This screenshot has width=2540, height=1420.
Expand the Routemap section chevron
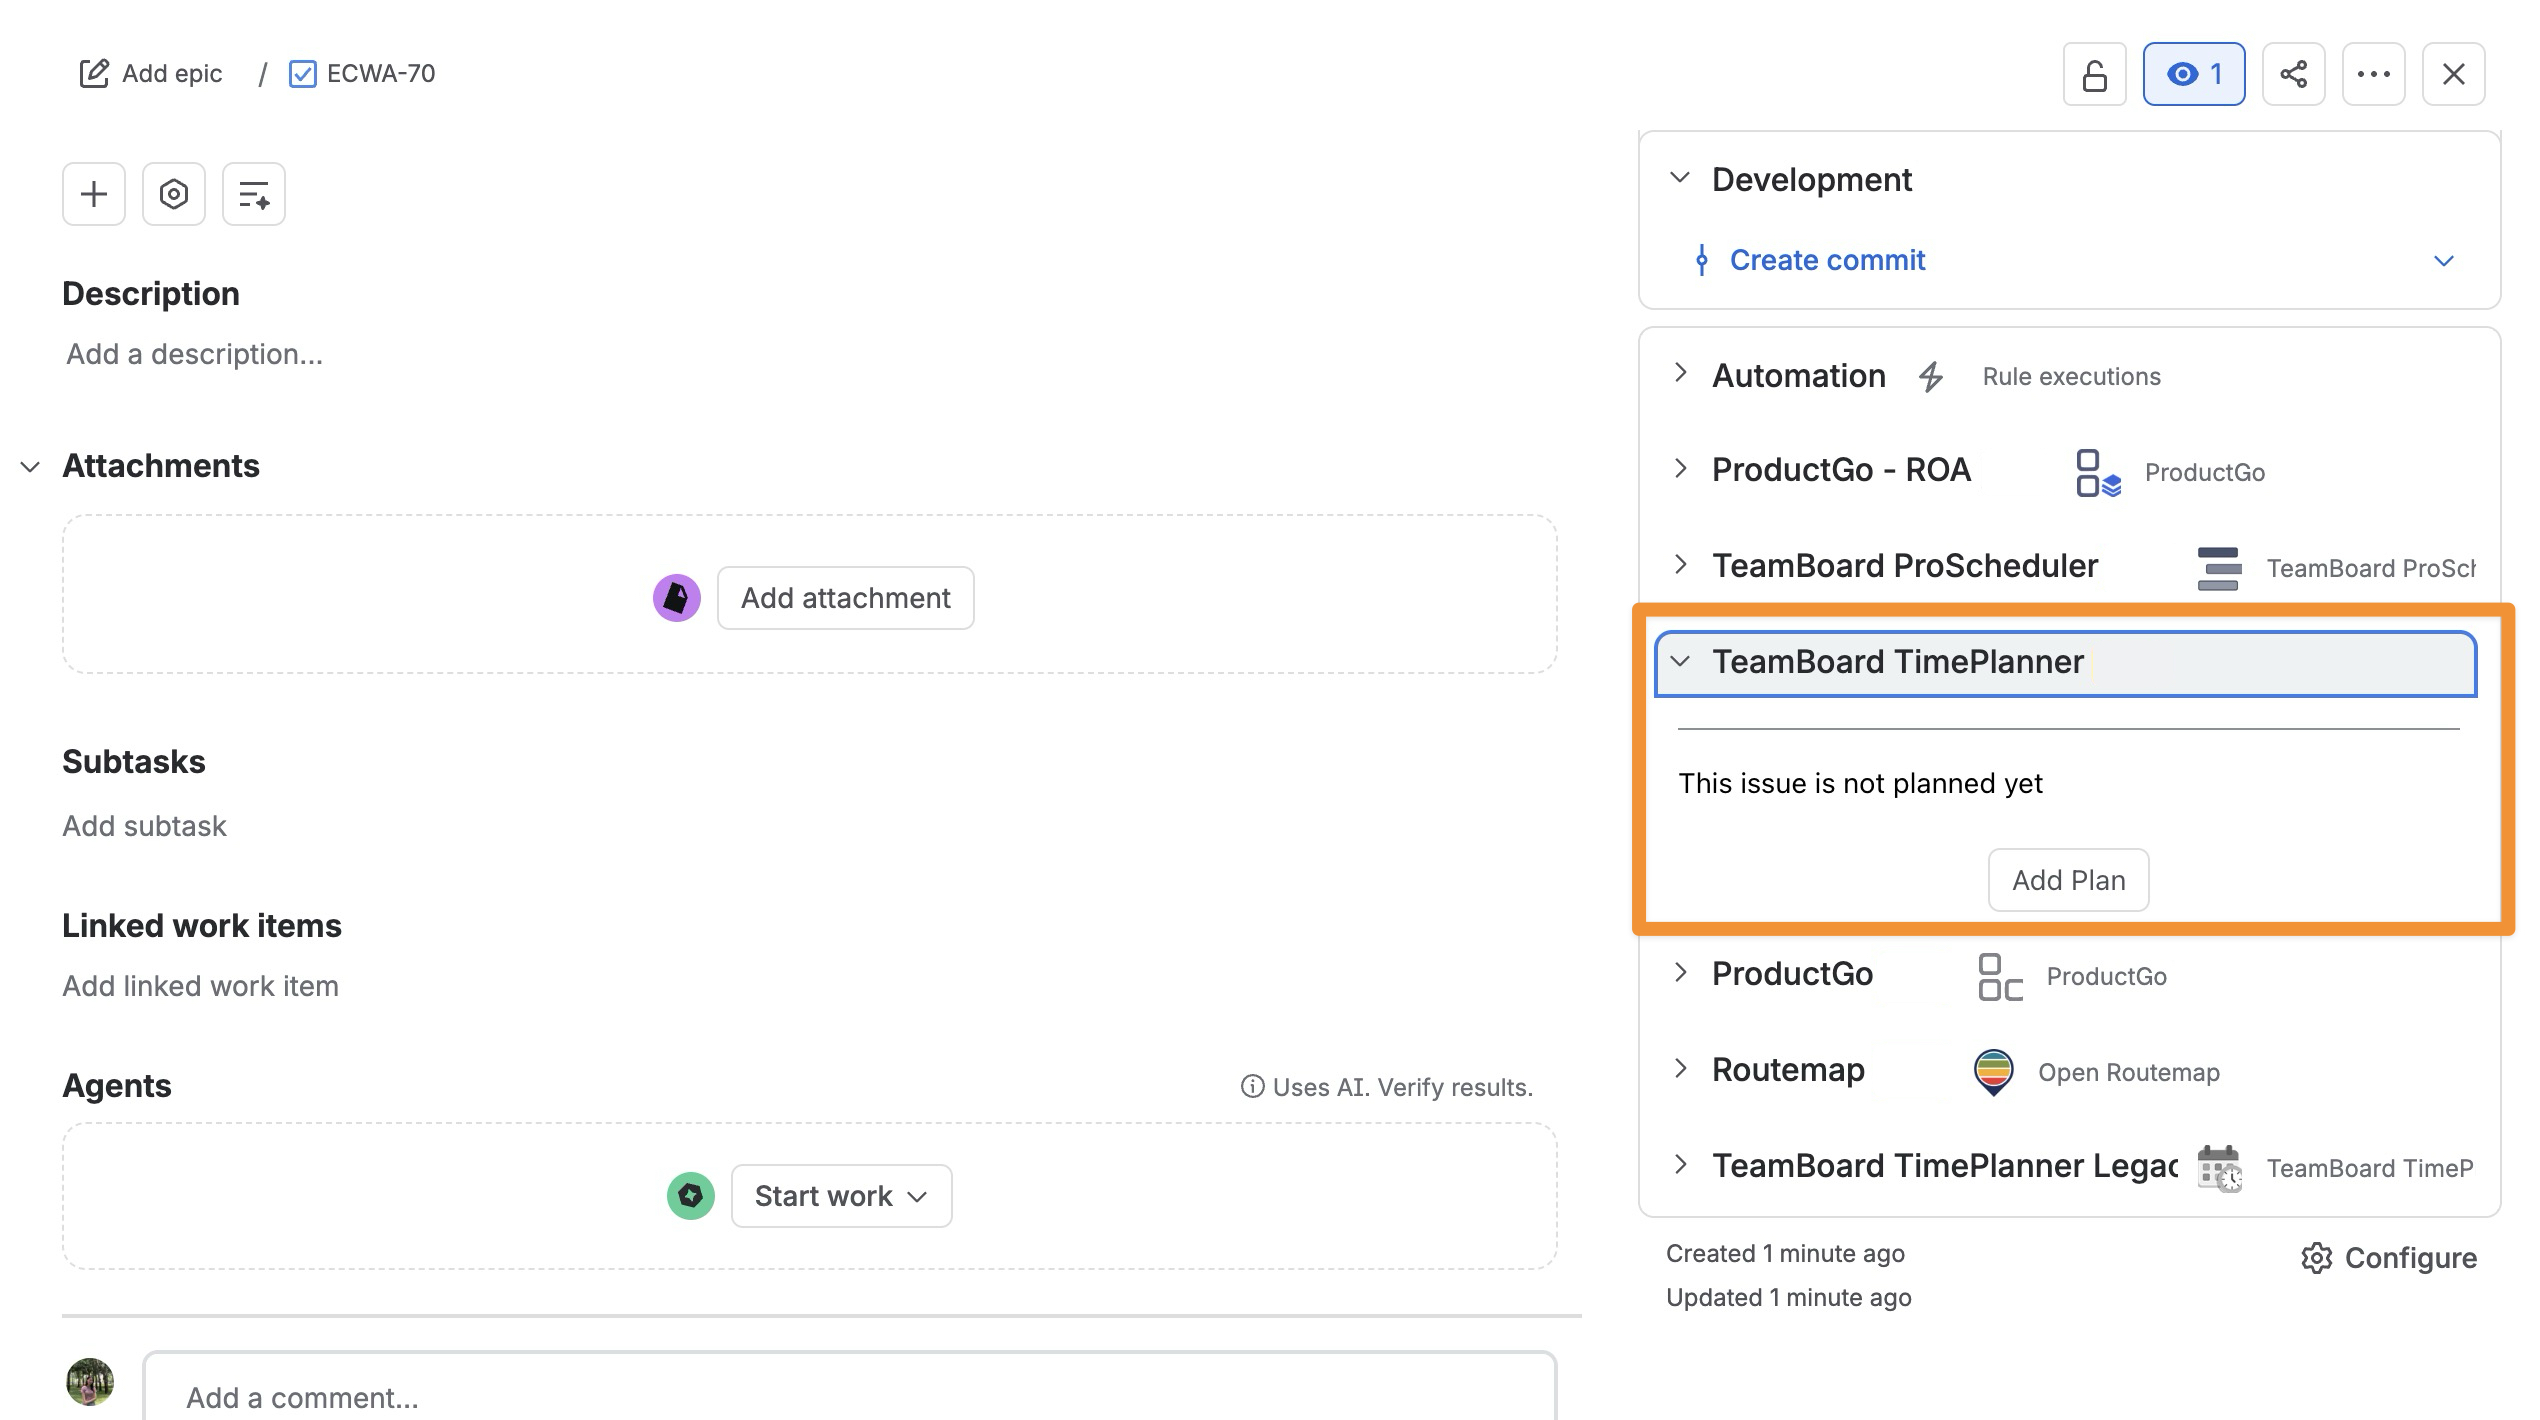1680,1068
